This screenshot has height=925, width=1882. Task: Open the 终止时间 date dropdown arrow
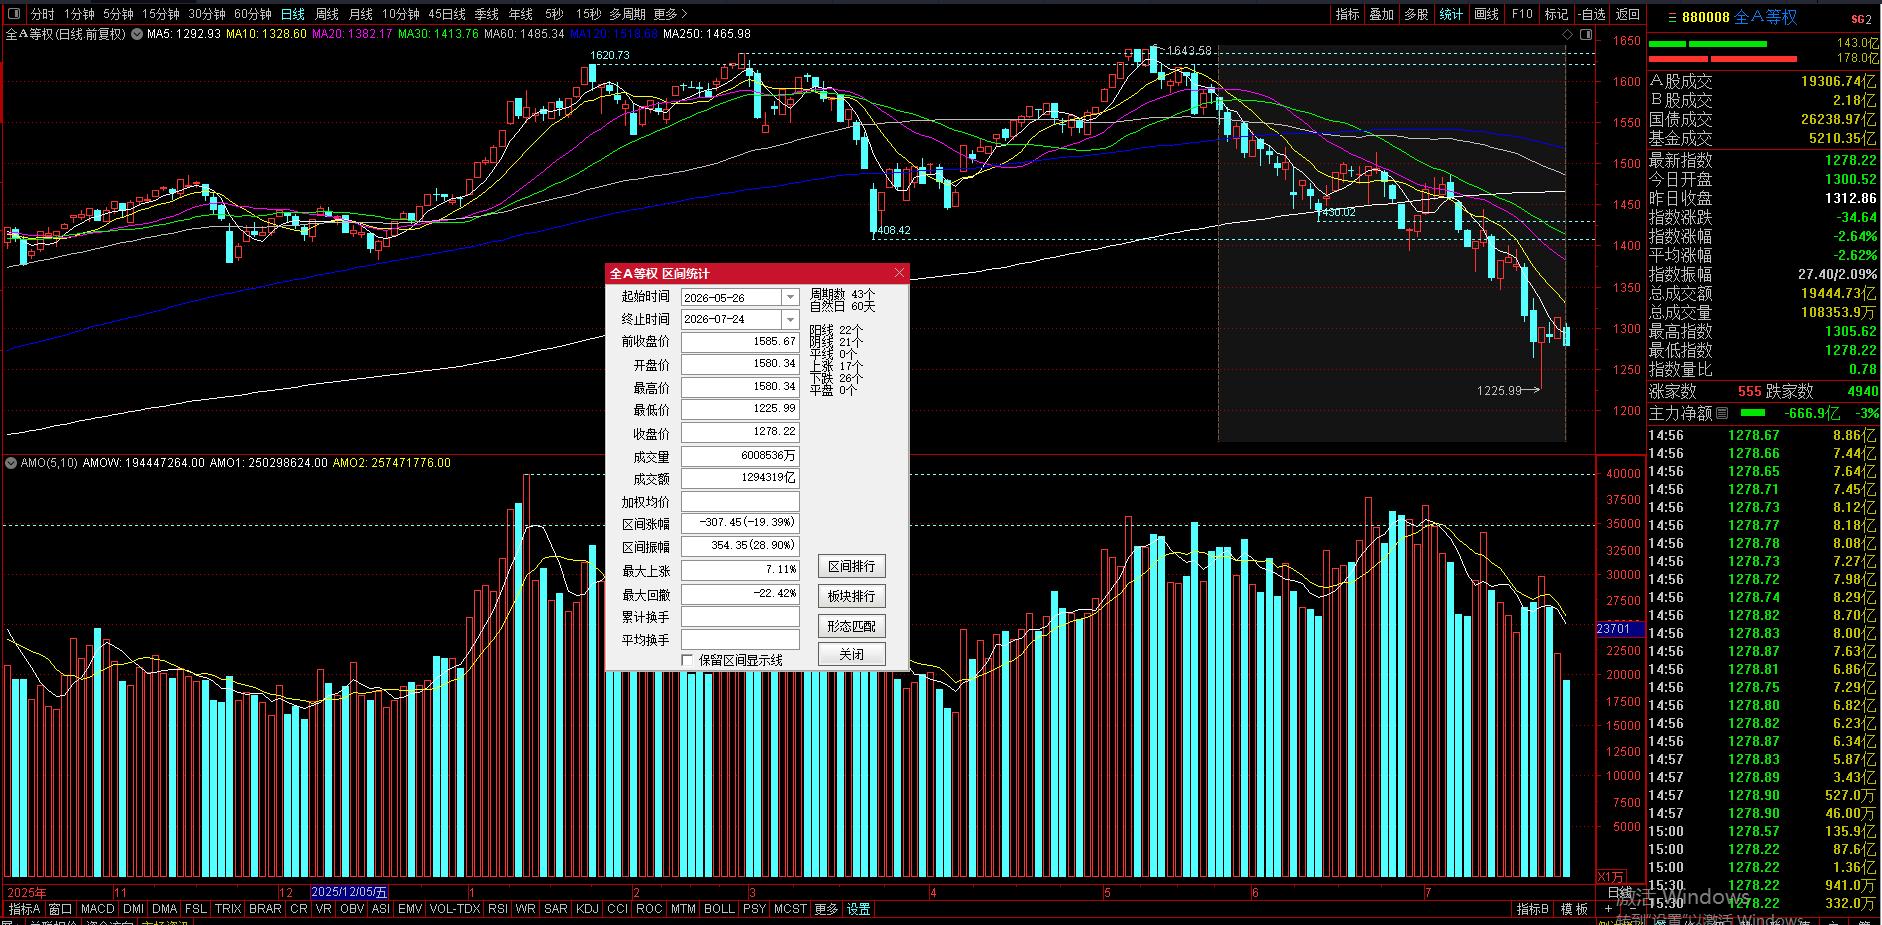point(790,319)
